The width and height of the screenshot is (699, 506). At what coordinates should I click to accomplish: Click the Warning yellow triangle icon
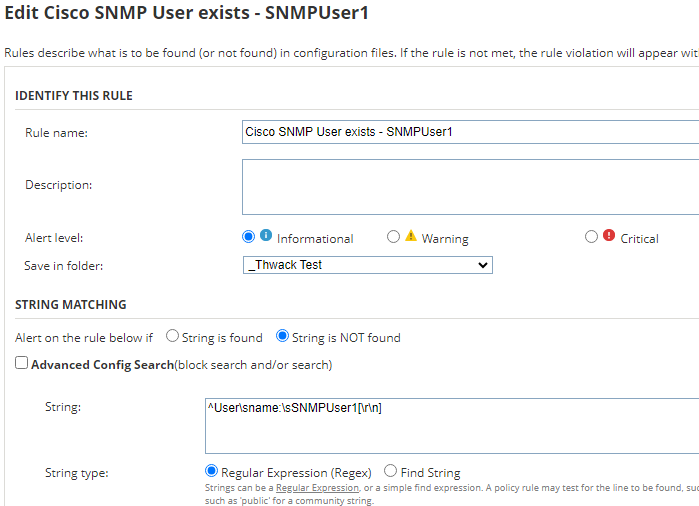411,235
